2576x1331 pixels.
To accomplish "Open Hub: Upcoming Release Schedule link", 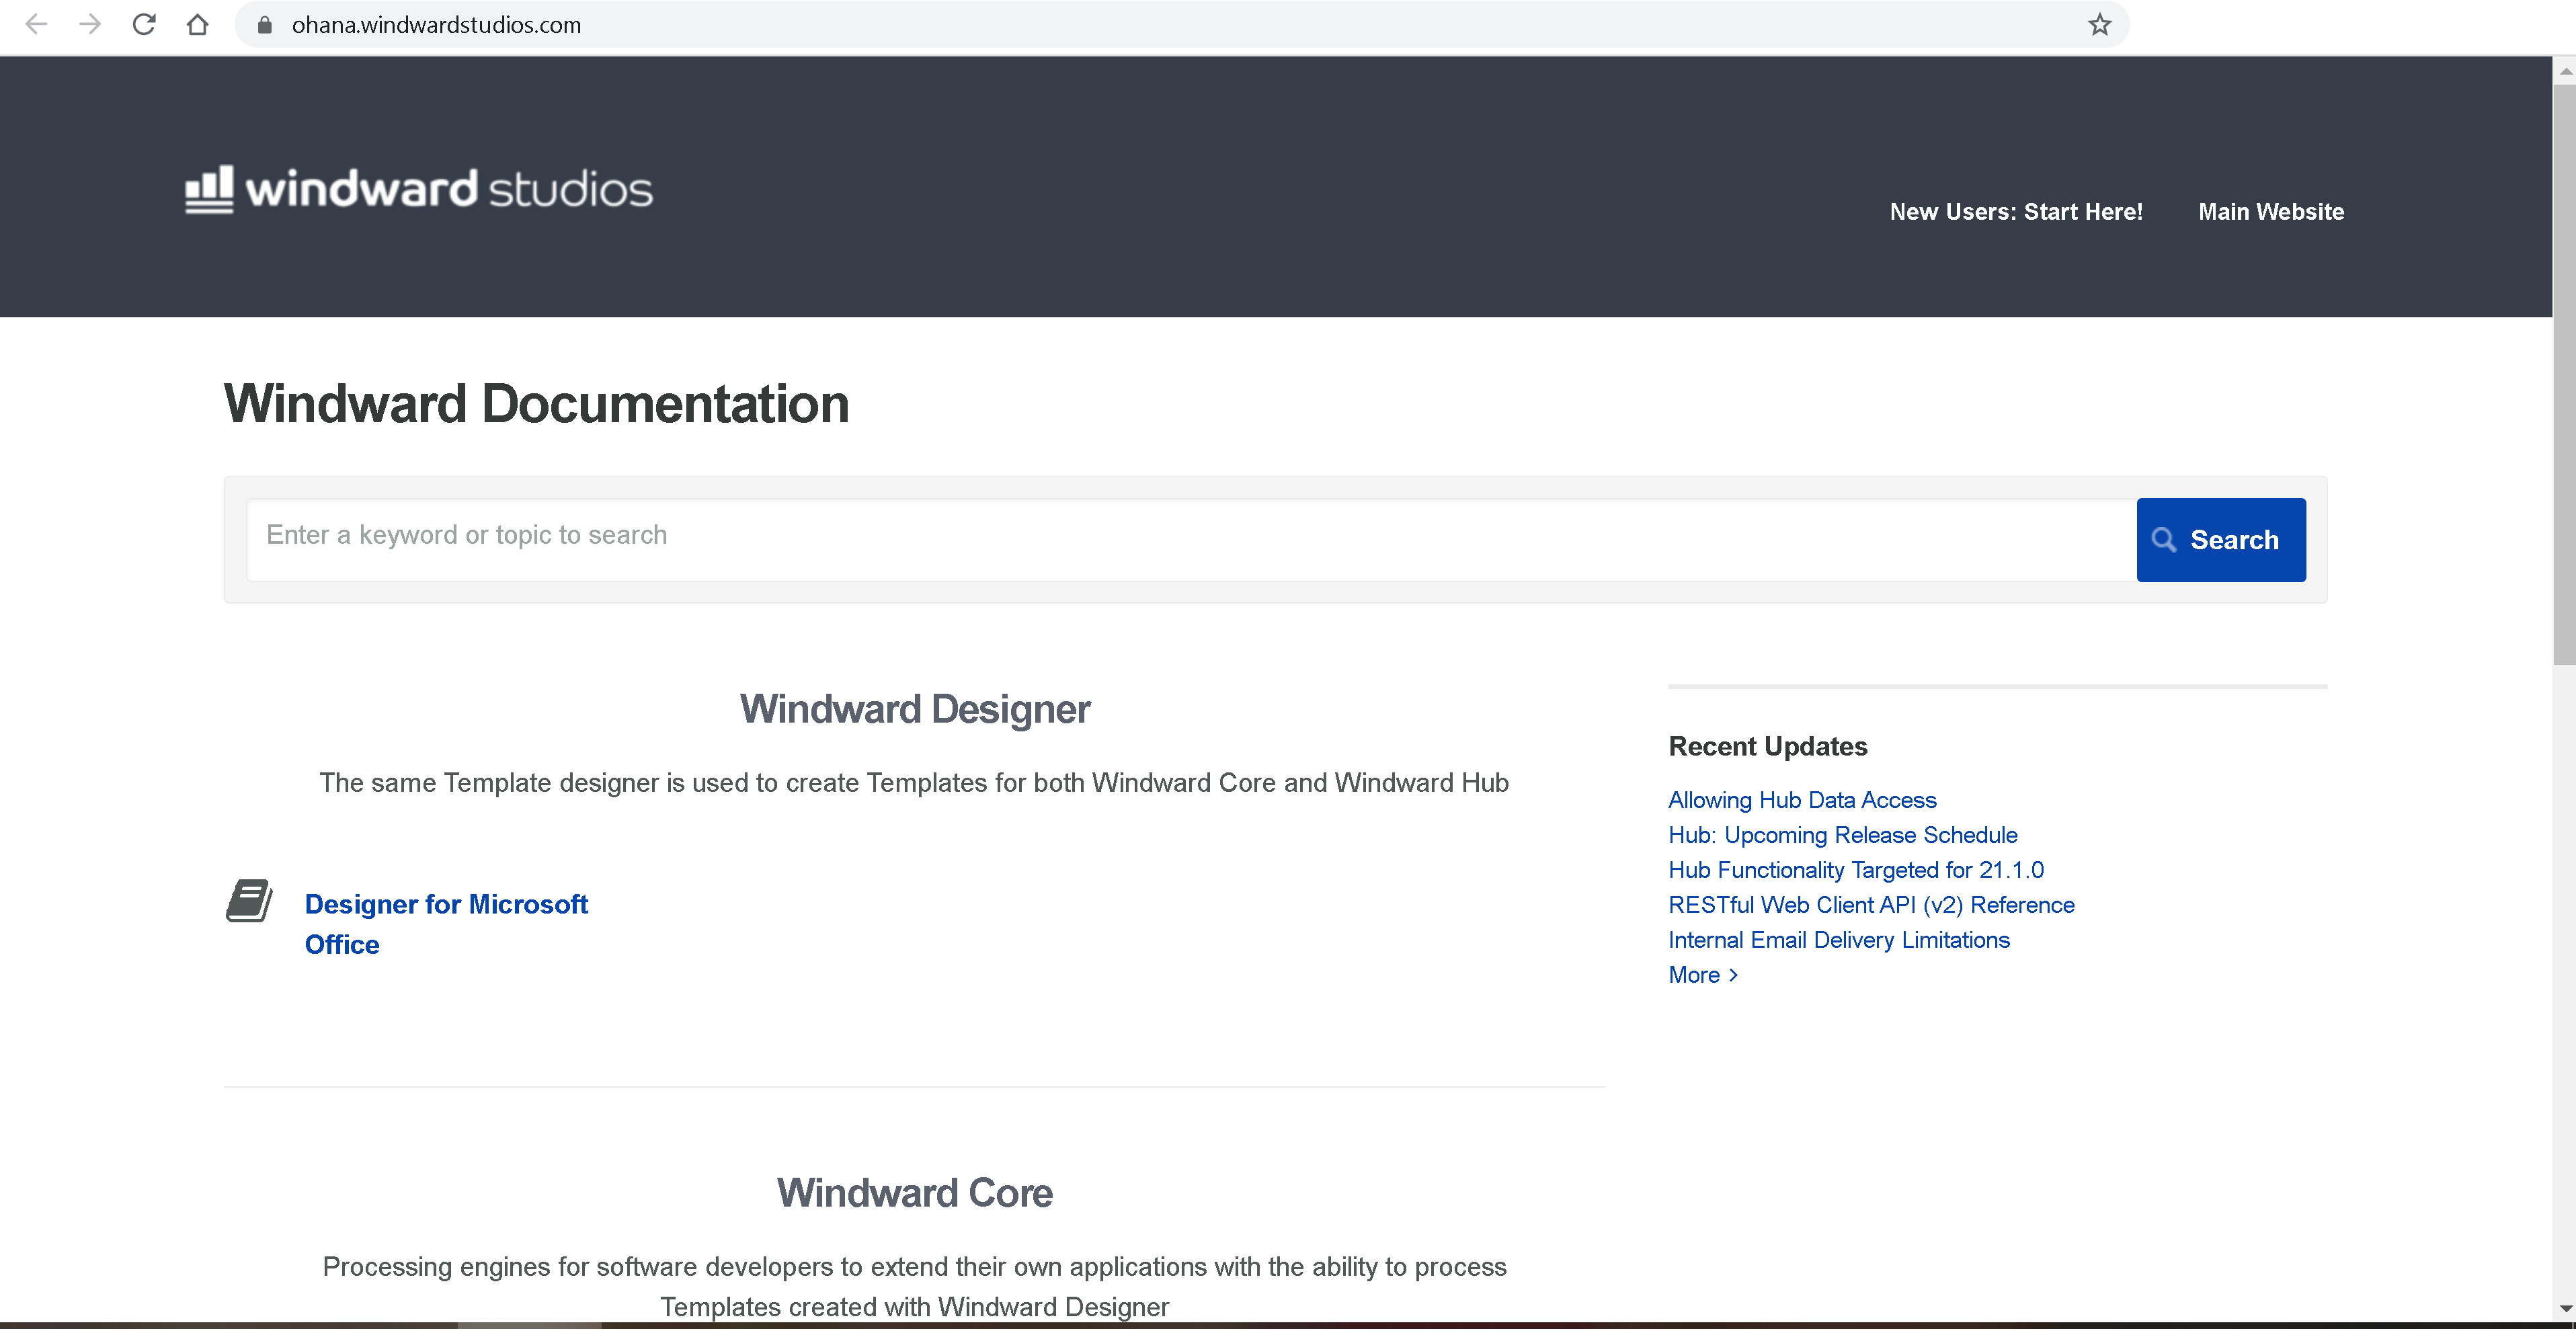I will coord(1842,836).
